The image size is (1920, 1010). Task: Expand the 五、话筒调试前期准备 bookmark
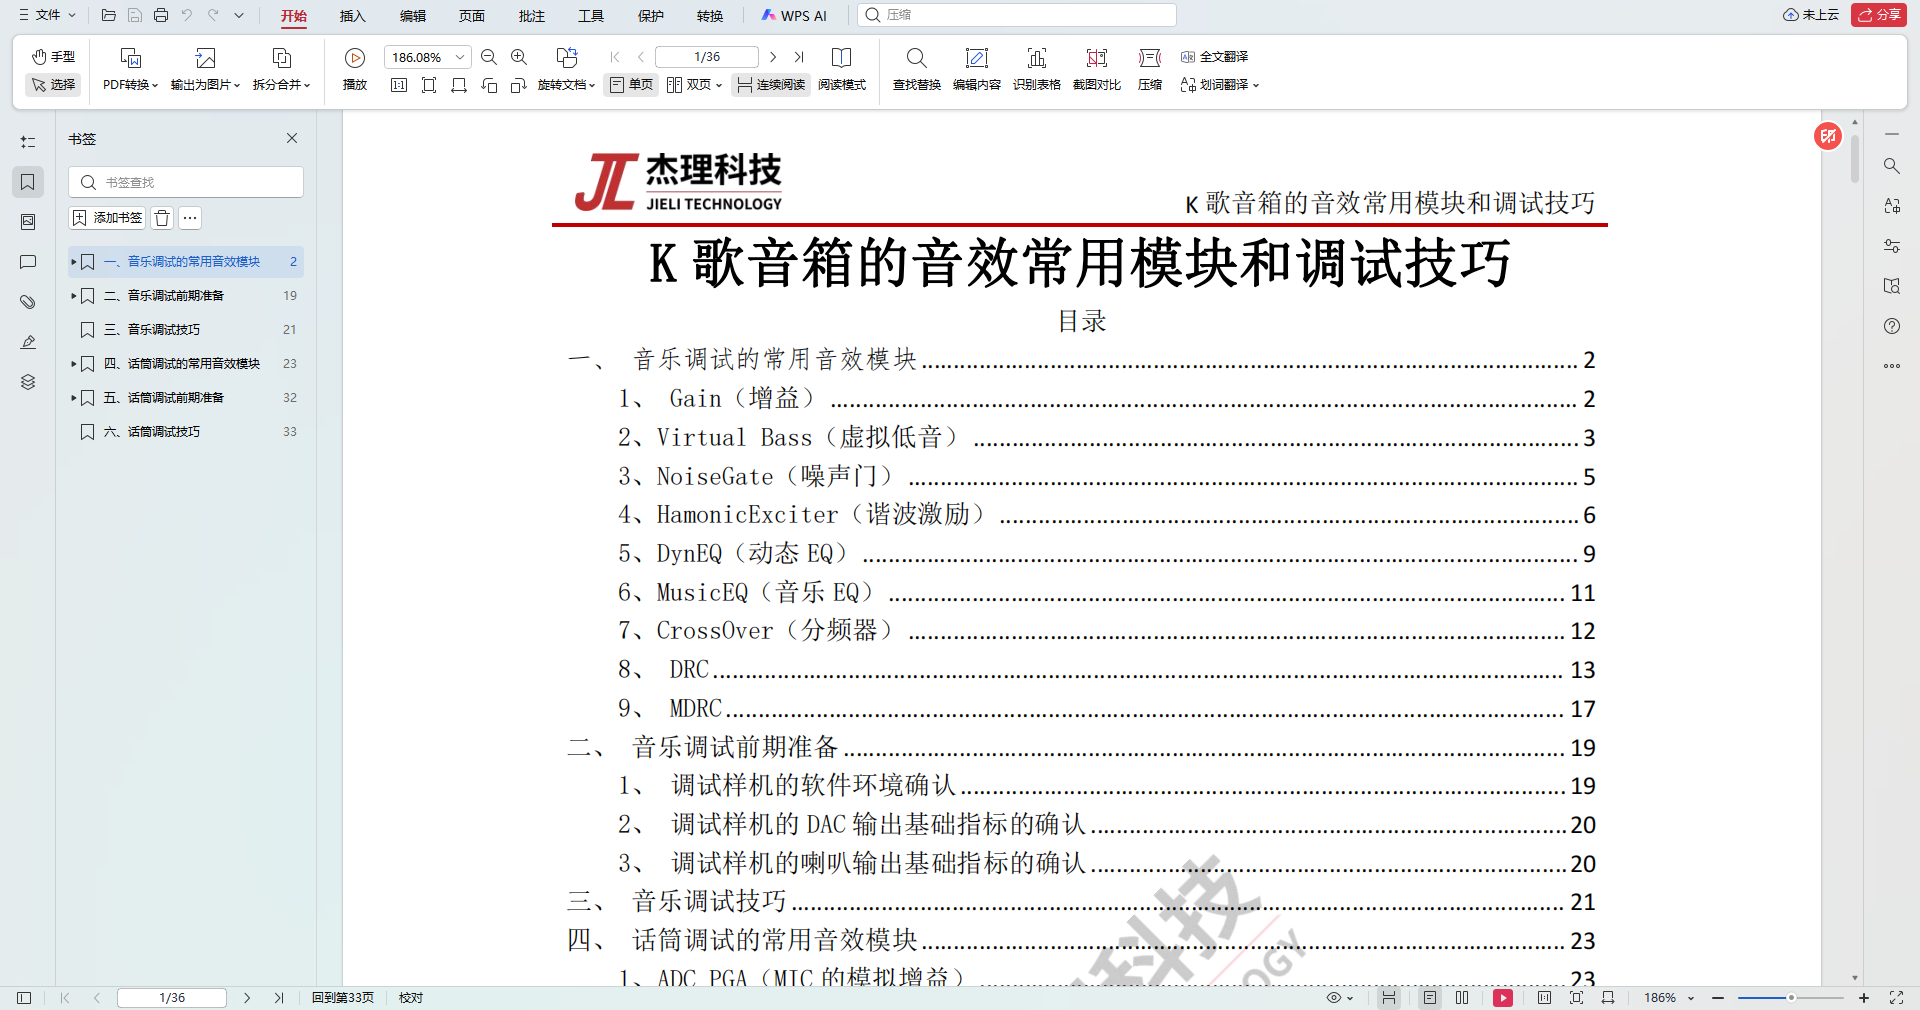pos(73,398)
